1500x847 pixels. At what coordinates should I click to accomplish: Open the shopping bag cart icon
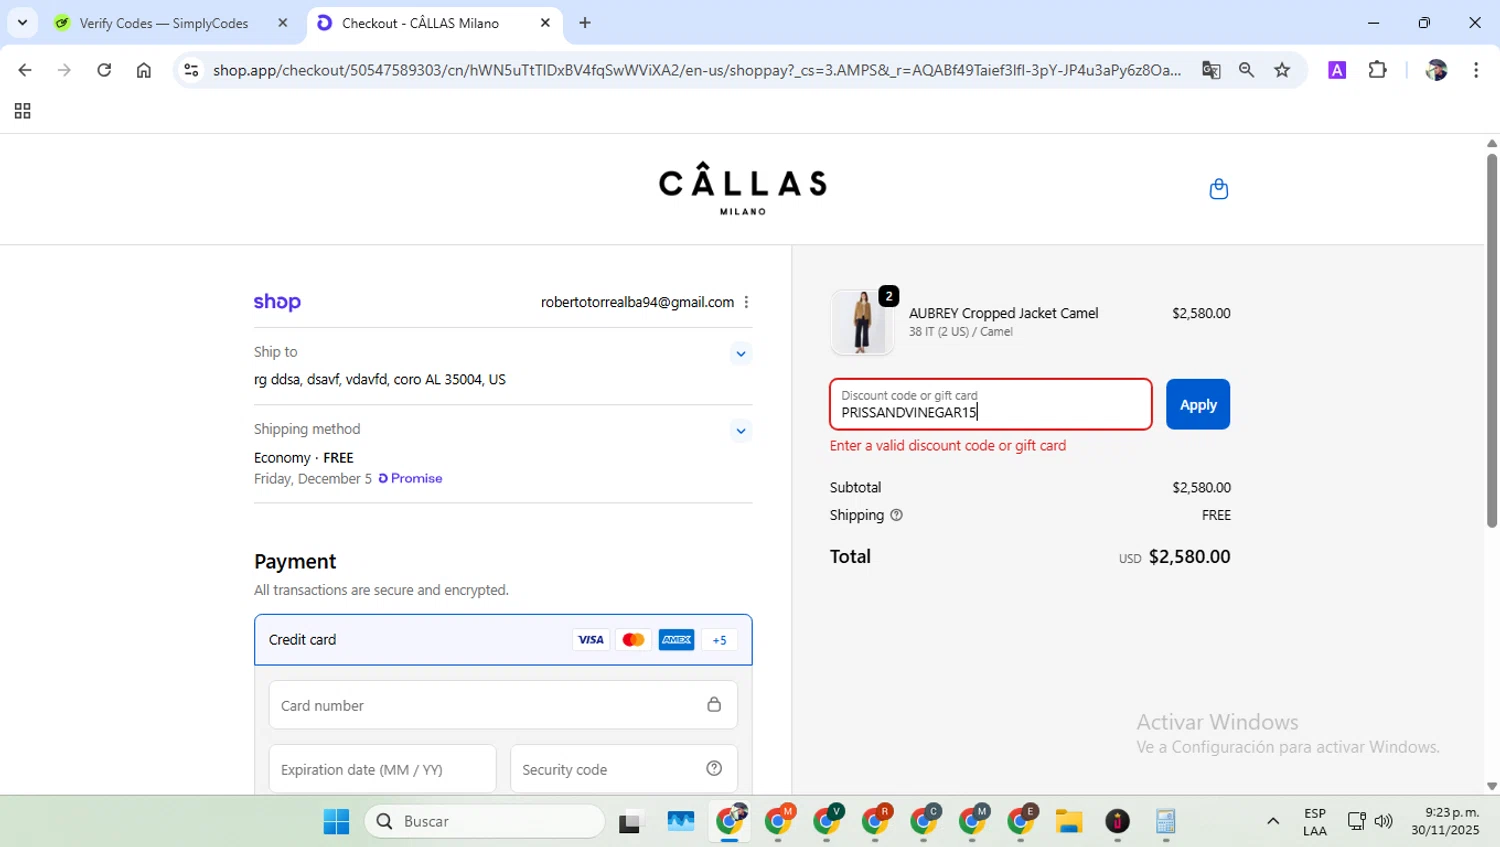(x=1218, y=189)
